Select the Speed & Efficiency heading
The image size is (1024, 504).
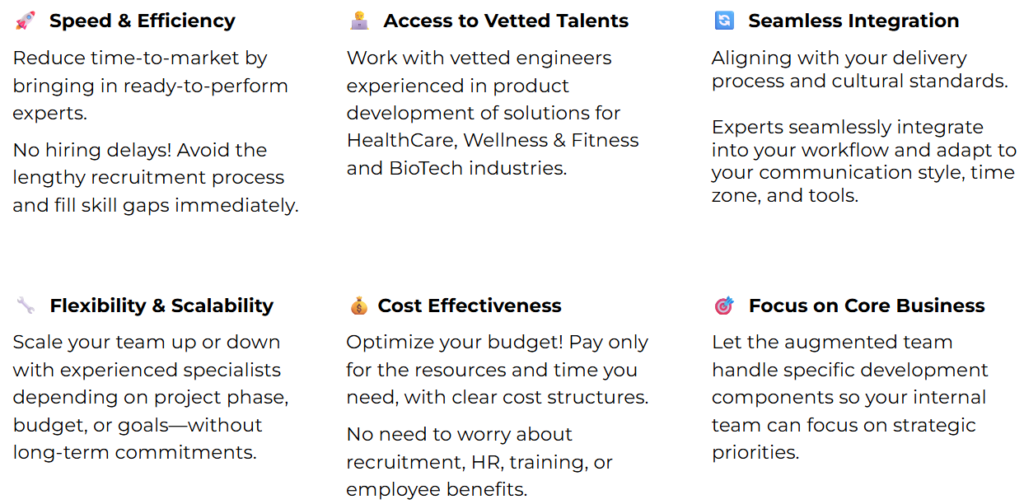[x=142, y=21]
